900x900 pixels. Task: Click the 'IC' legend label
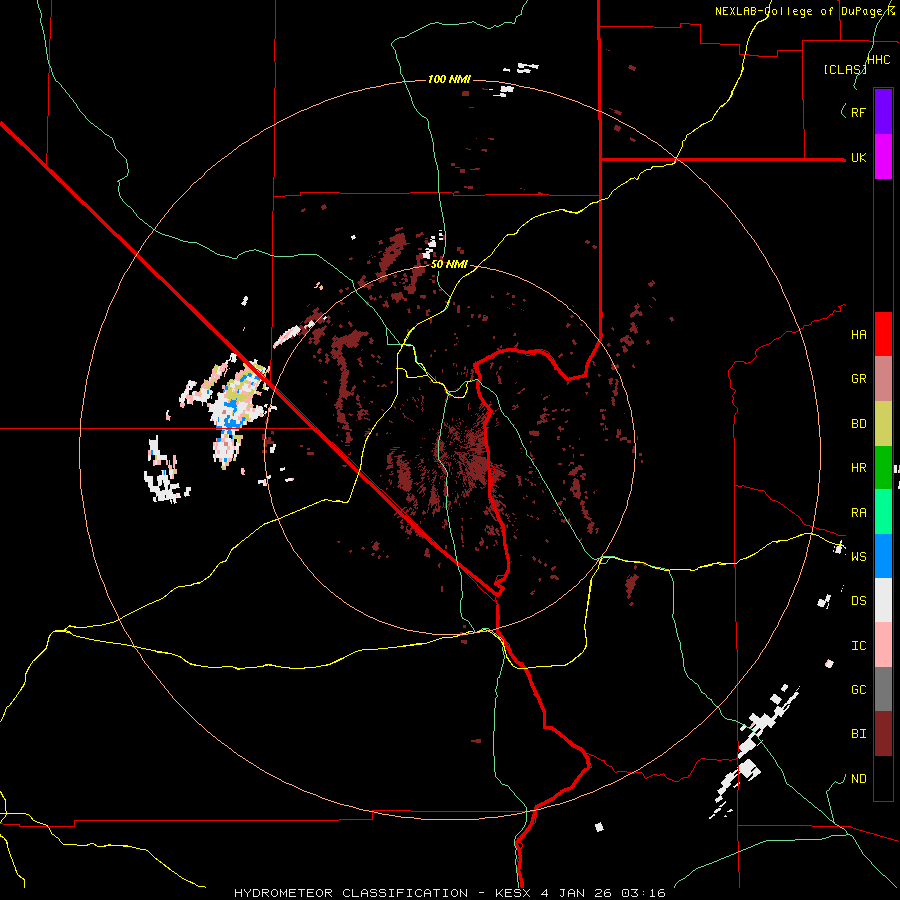(858, 646)
